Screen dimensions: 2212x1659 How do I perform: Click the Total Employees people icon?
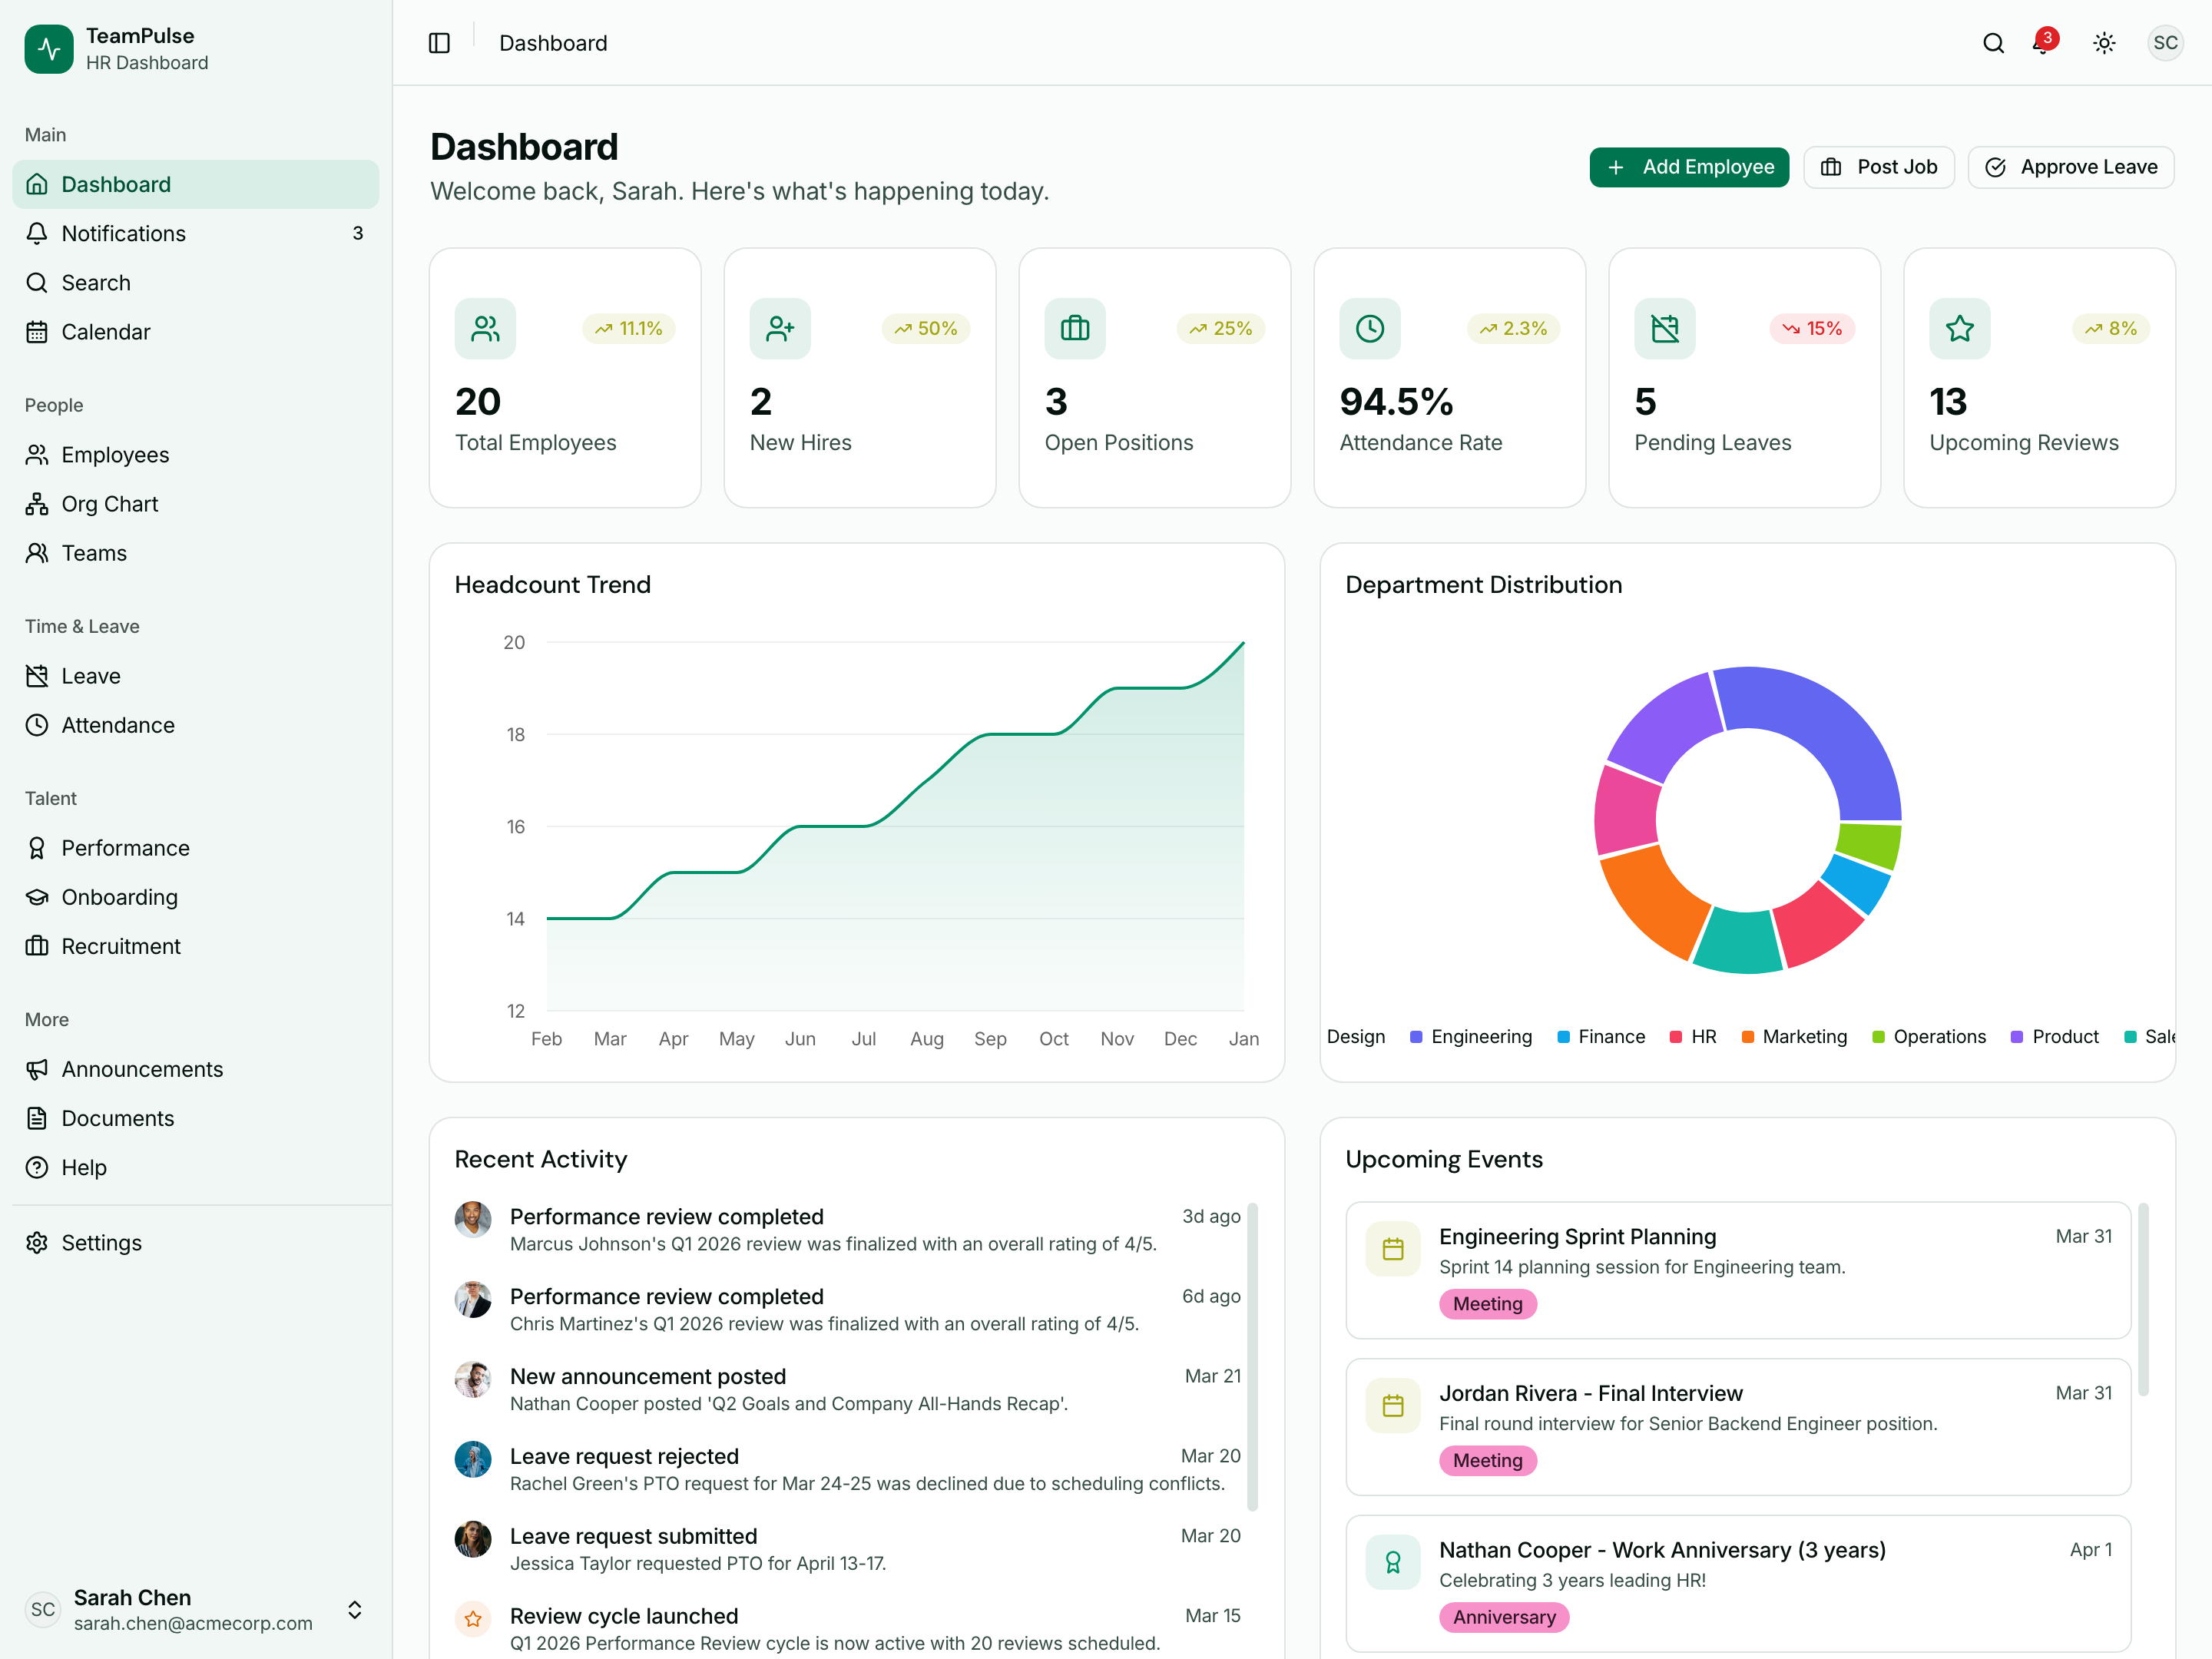[x=485, y=328]
